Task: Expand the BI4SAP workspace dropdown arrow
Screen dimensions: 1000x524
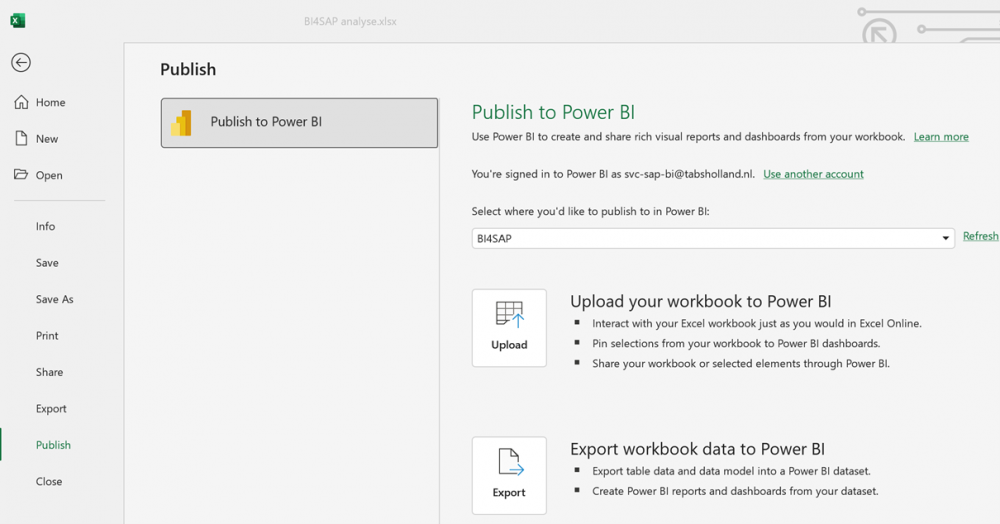Action: coord(945,238)
